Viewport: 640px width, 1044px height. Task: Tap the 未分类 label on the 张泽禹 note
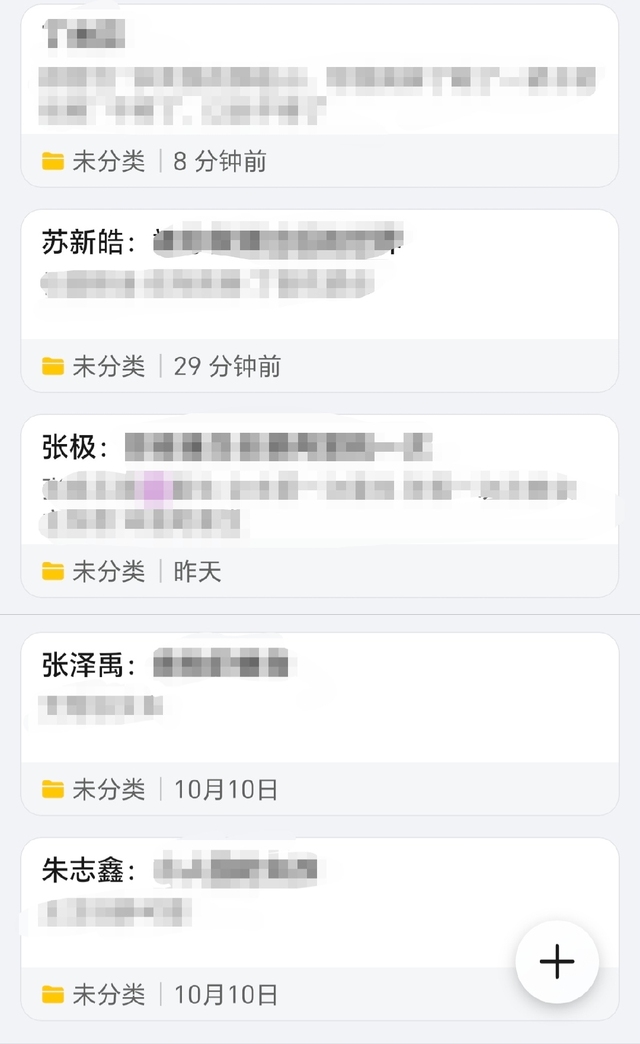pyautogui.click(x=108, y=790)
